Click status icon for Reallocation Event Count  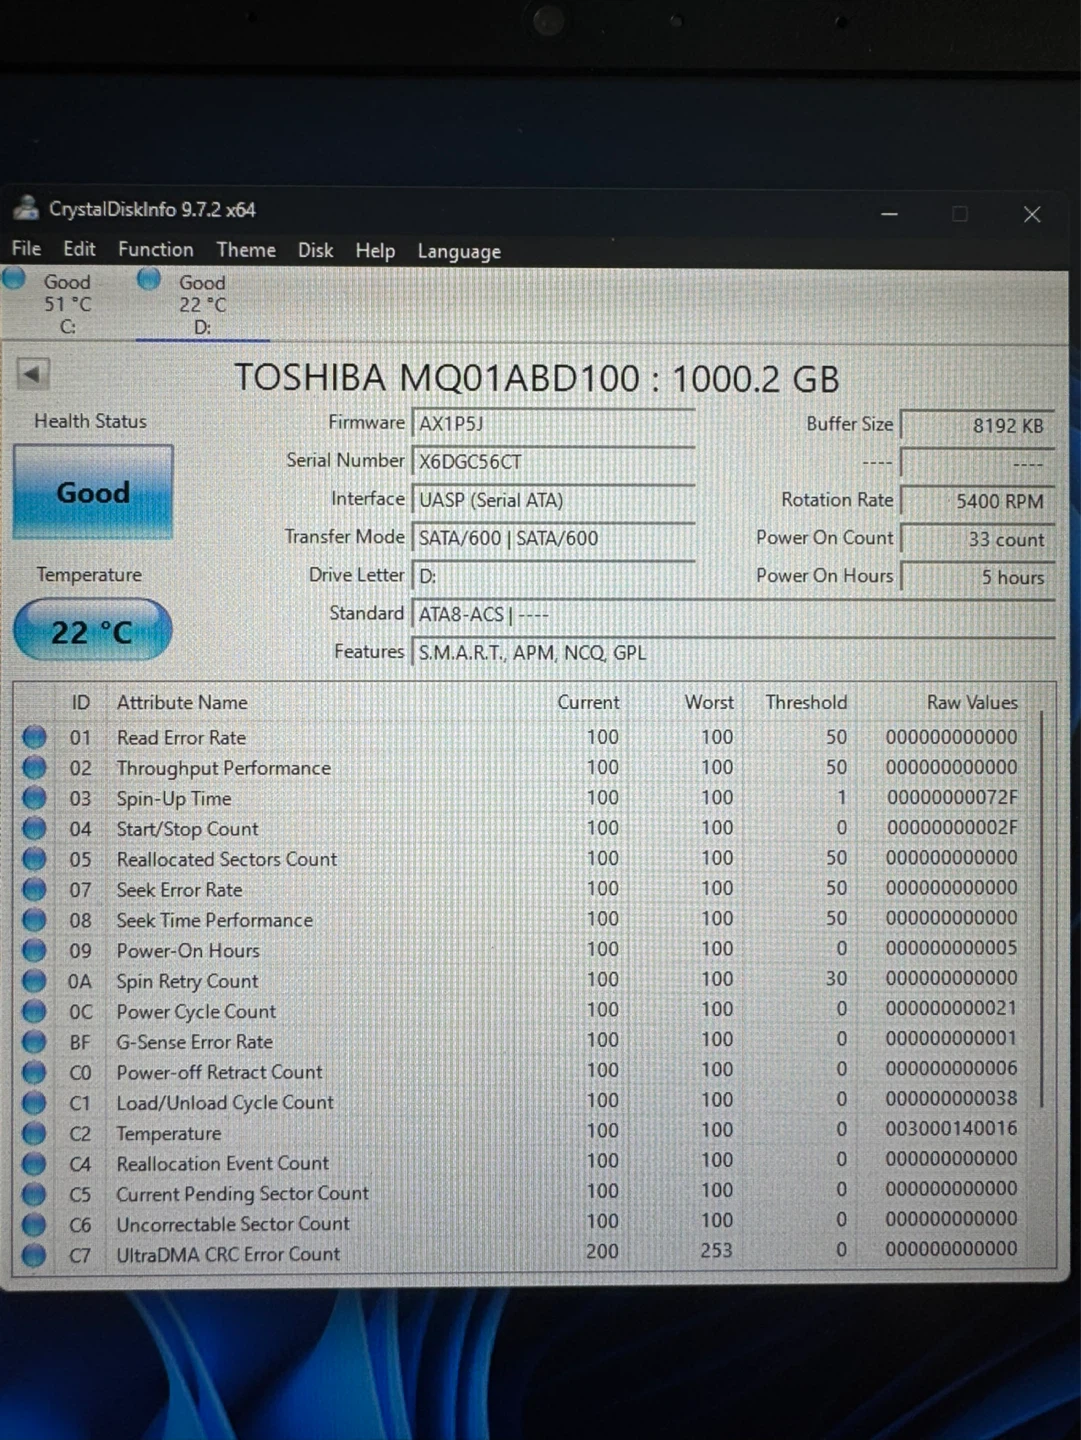tap(34, 1163)
